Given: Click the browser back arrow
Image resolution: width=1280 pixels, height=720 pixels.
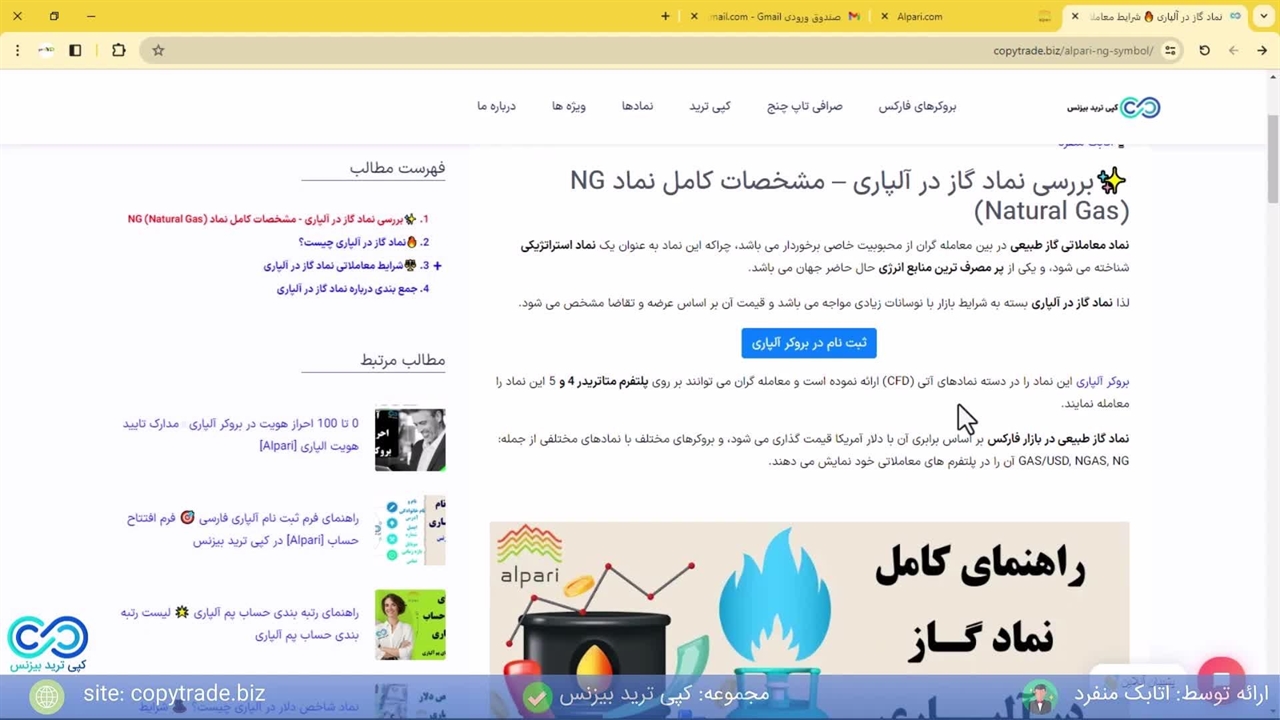Looking at the screenshot, I should (x=1262, y=50).
